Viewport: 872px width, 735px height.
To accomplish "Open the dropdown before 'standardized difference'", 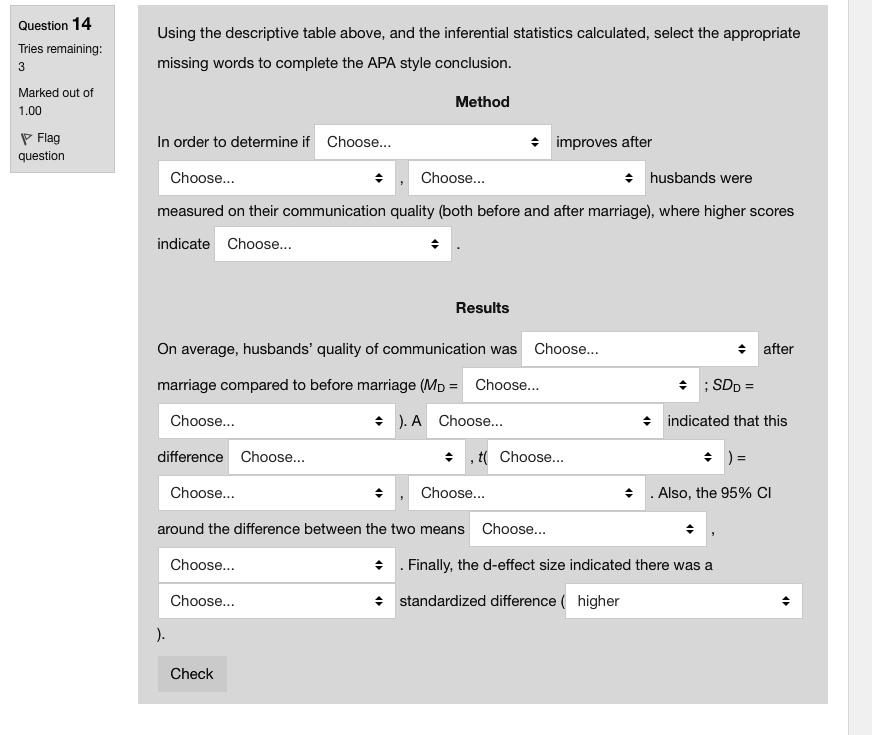I will (277, 600).
